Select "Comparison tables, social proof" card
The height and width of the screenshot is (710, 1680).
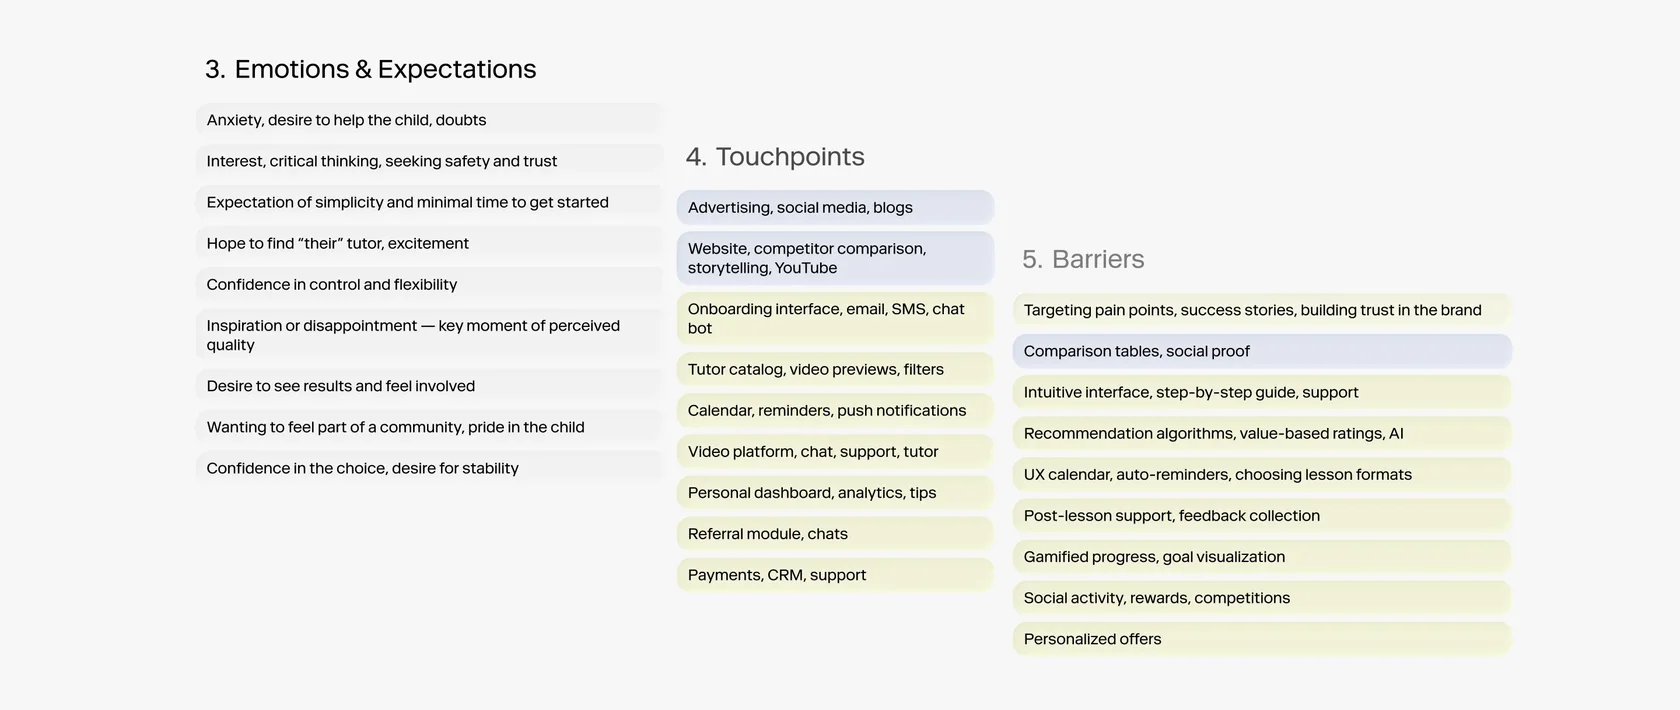point(1261,351)
